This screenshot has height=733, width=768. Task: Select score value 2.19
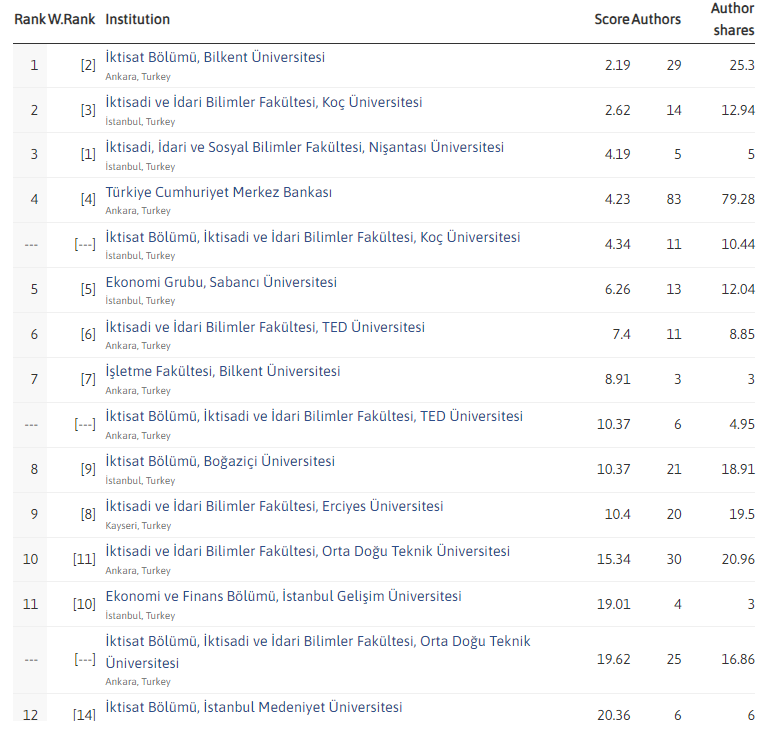tap(617, 66)
